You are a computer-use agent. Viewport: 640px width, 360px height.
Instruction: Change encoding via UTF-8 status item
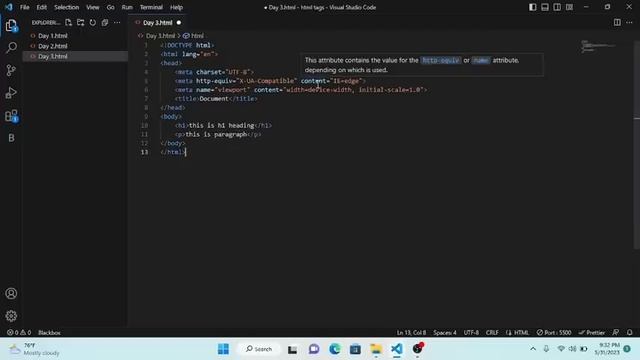471,333
